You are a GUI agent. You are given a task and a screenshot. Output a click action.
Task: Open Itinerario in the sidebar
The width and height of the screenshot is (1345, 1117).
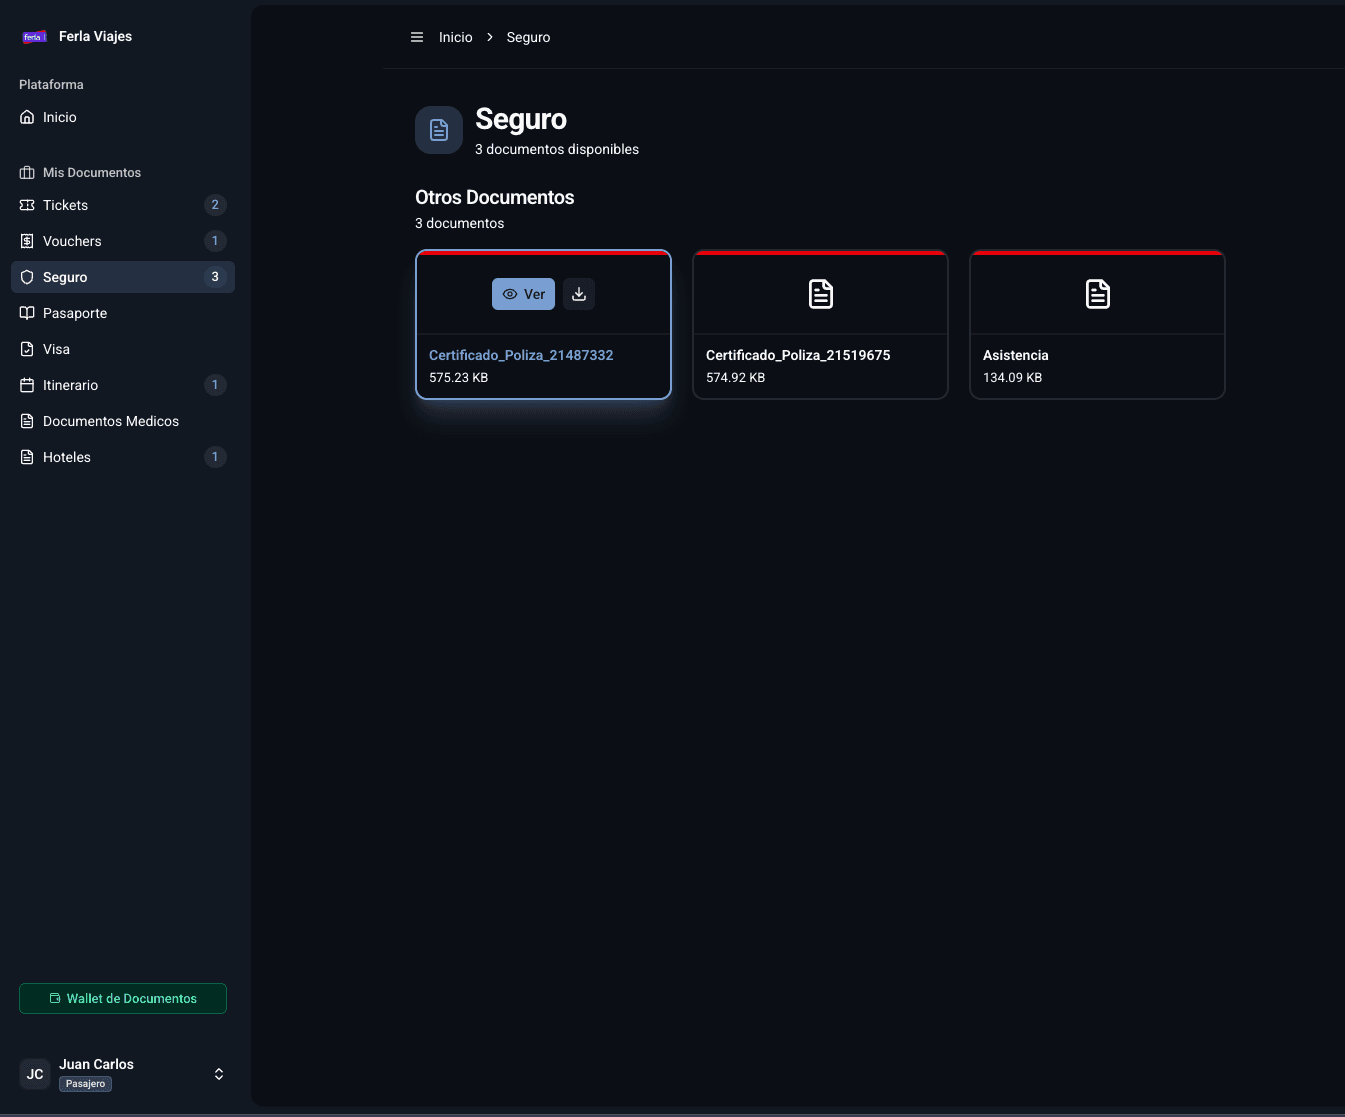(70, 385)
